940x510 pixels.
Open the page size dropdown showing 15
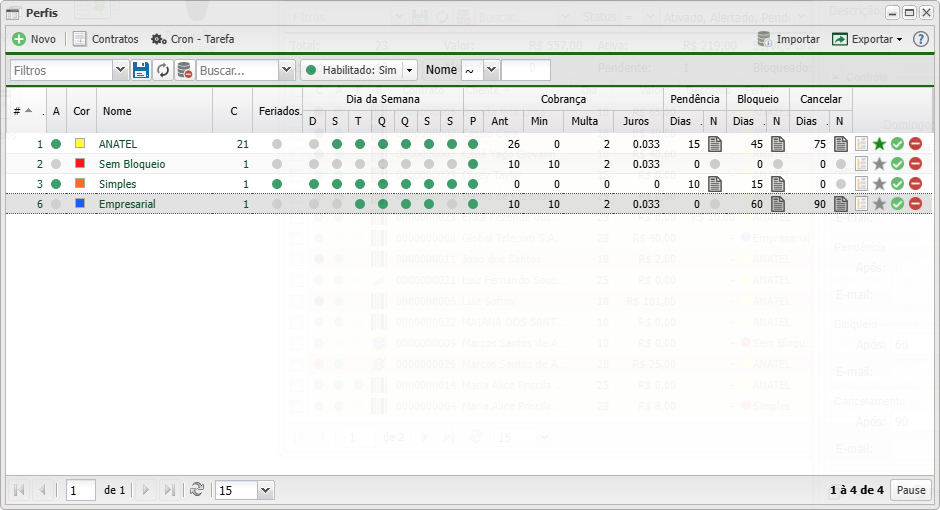265,490
